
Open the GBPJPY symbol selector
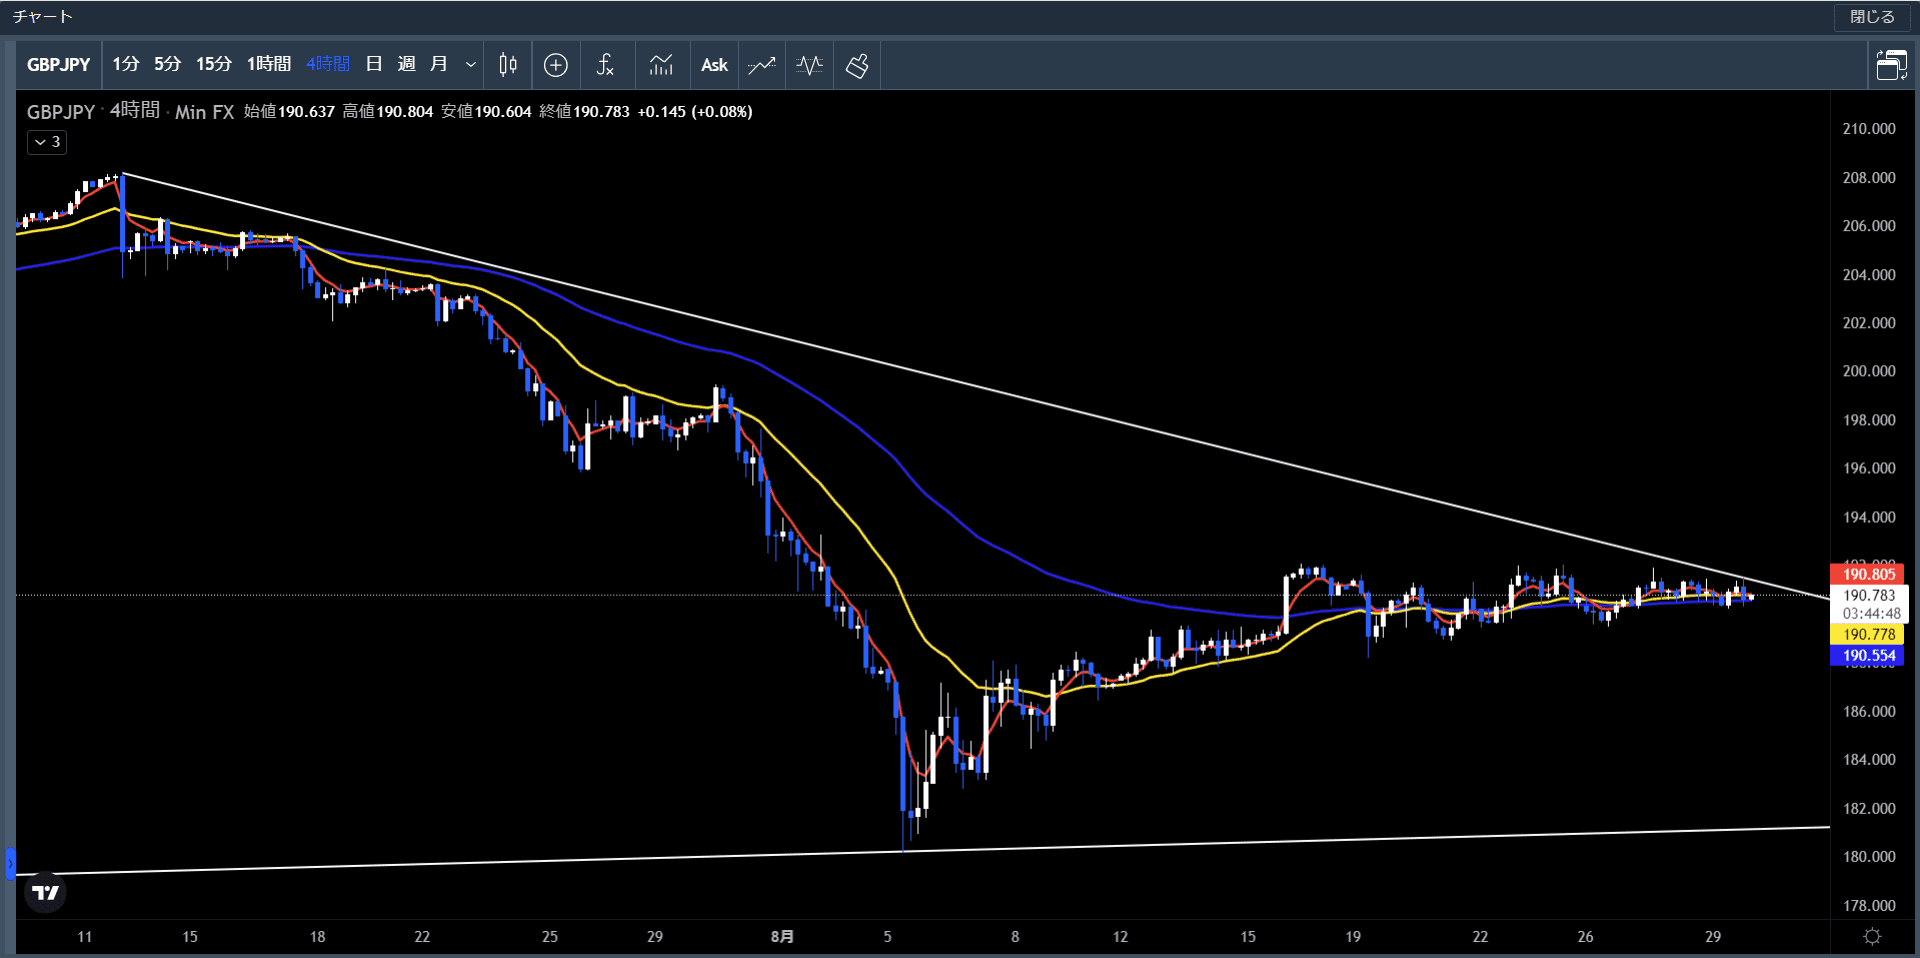(59, 65)
